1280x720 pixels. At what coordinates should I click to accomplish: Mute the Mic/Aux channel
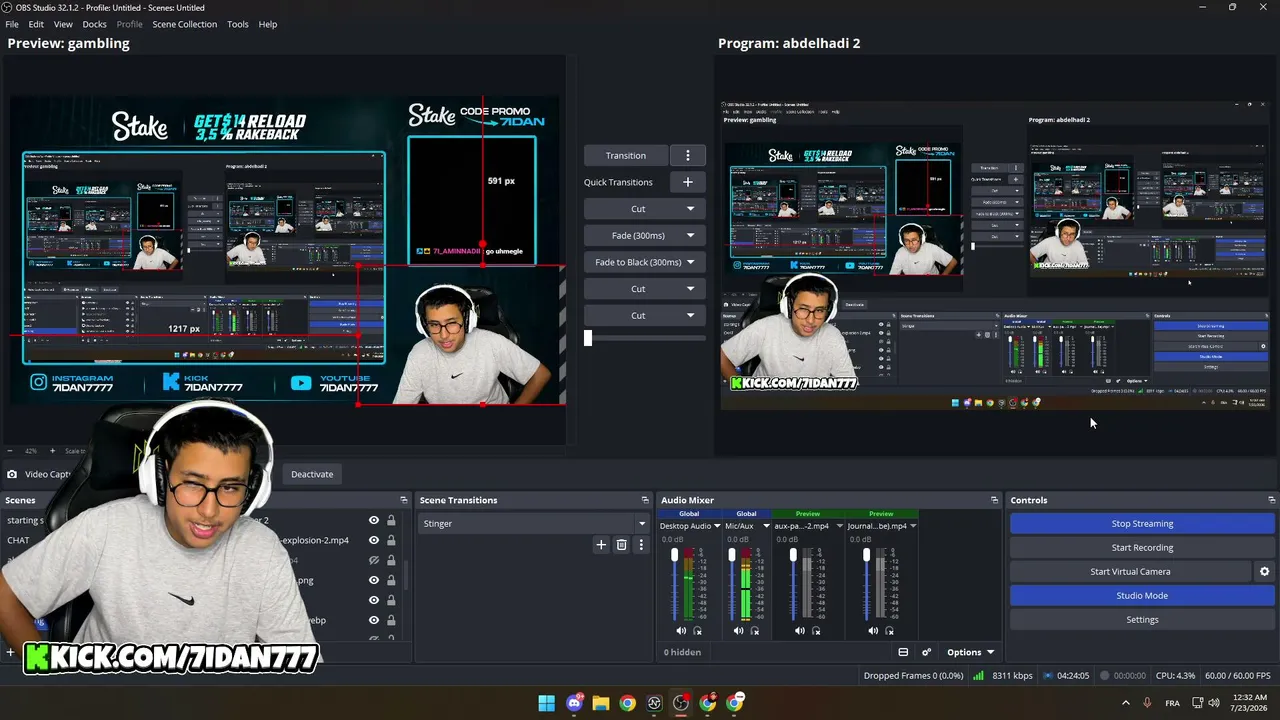[x=738, y=631]
